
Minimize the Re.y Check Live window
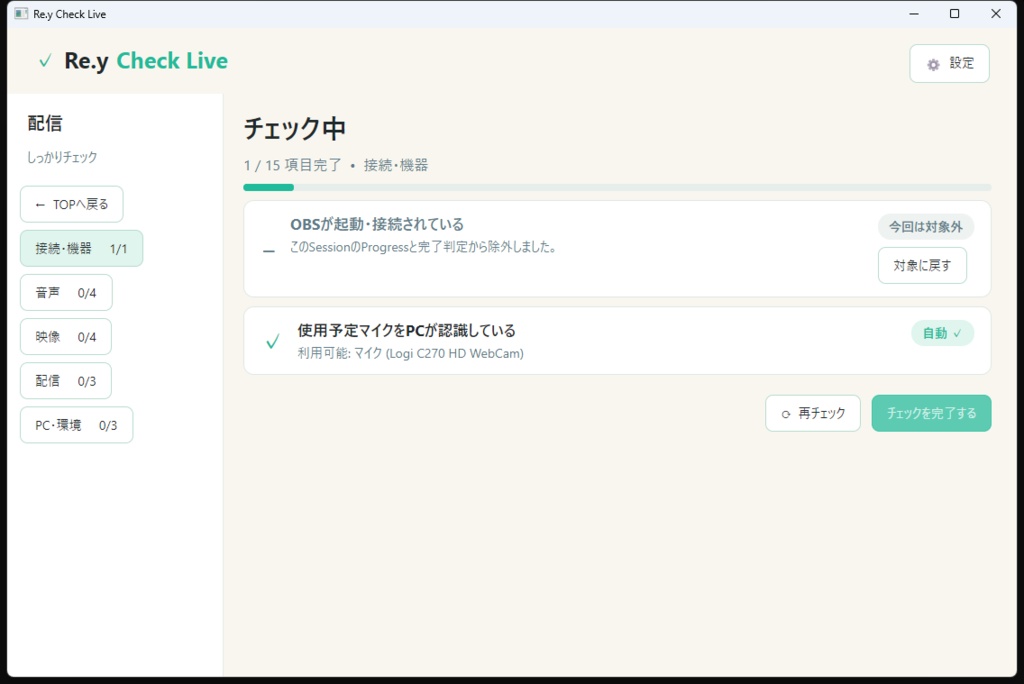914,14
